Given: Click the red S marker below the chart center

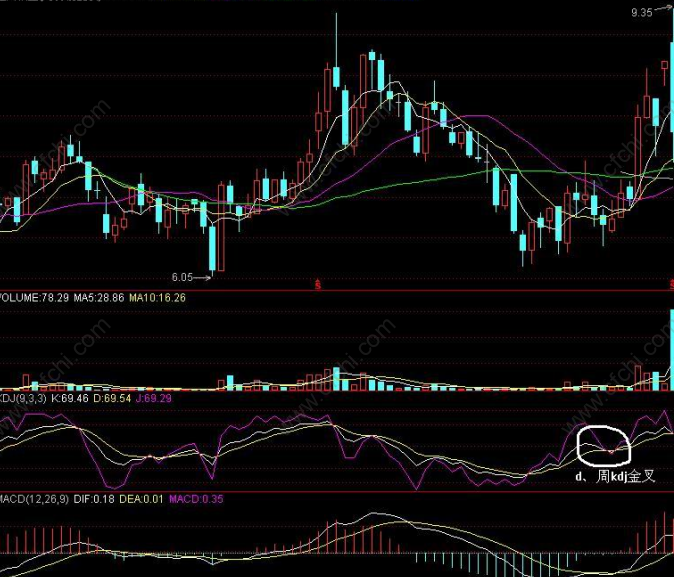Looking at the screenshot, I should click(318, 284).
